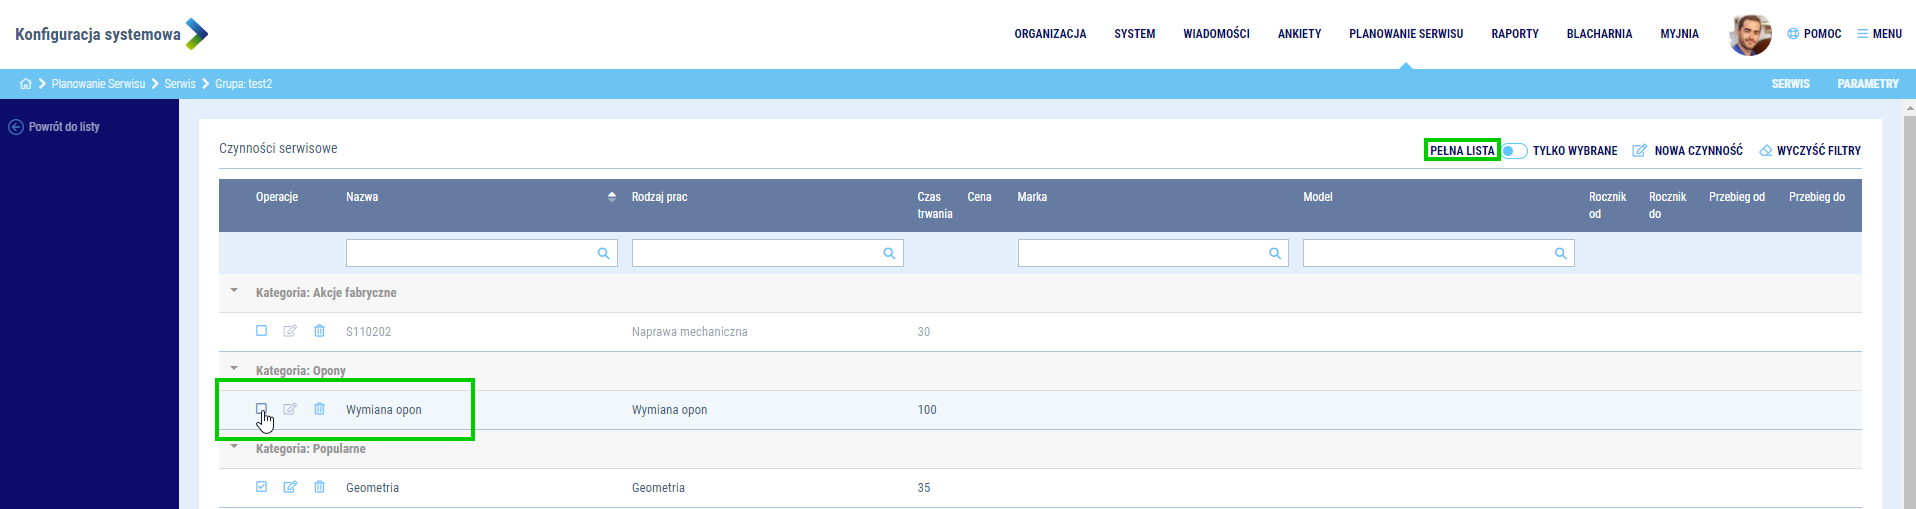The image size is (1916, 509).
Task: Edit the S110202 service row
Action: [290, 331]
